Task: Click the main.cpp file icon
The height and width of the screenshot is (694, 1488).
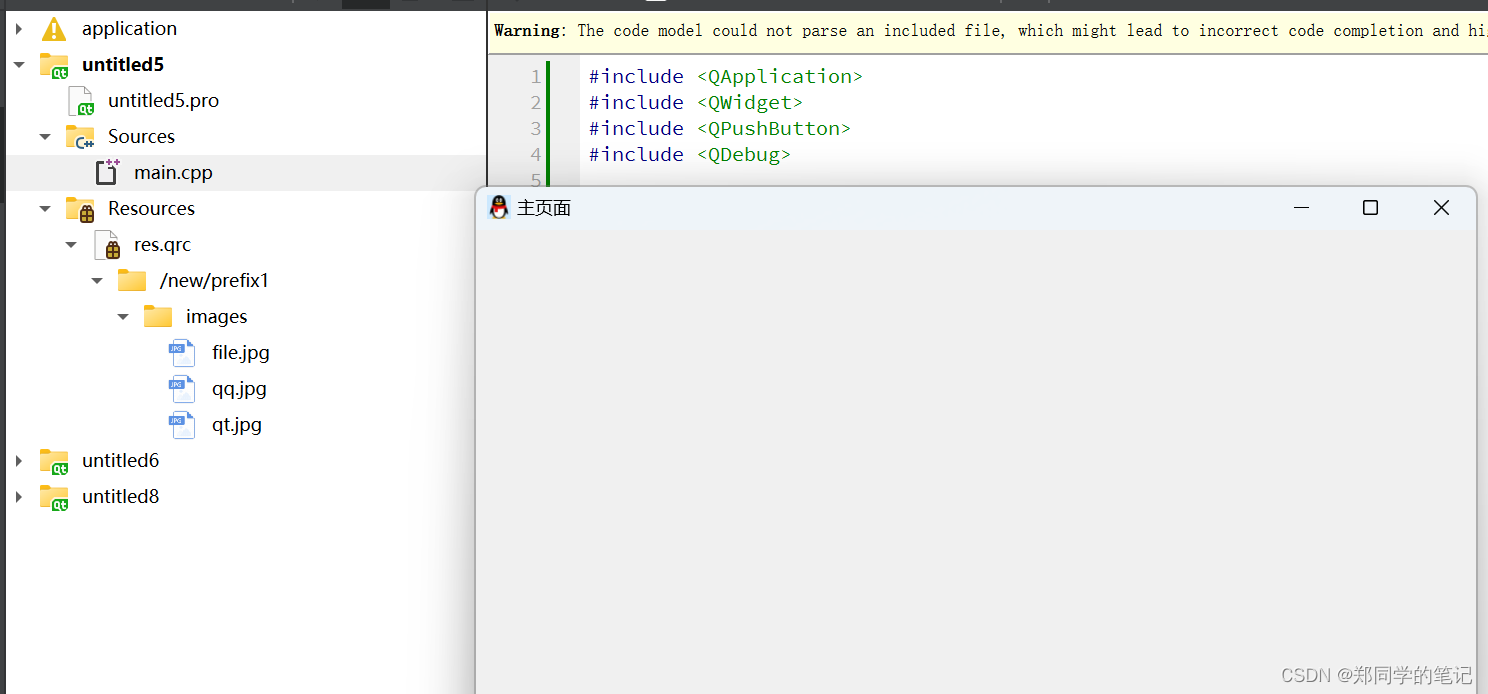Action: coord(107,172)
